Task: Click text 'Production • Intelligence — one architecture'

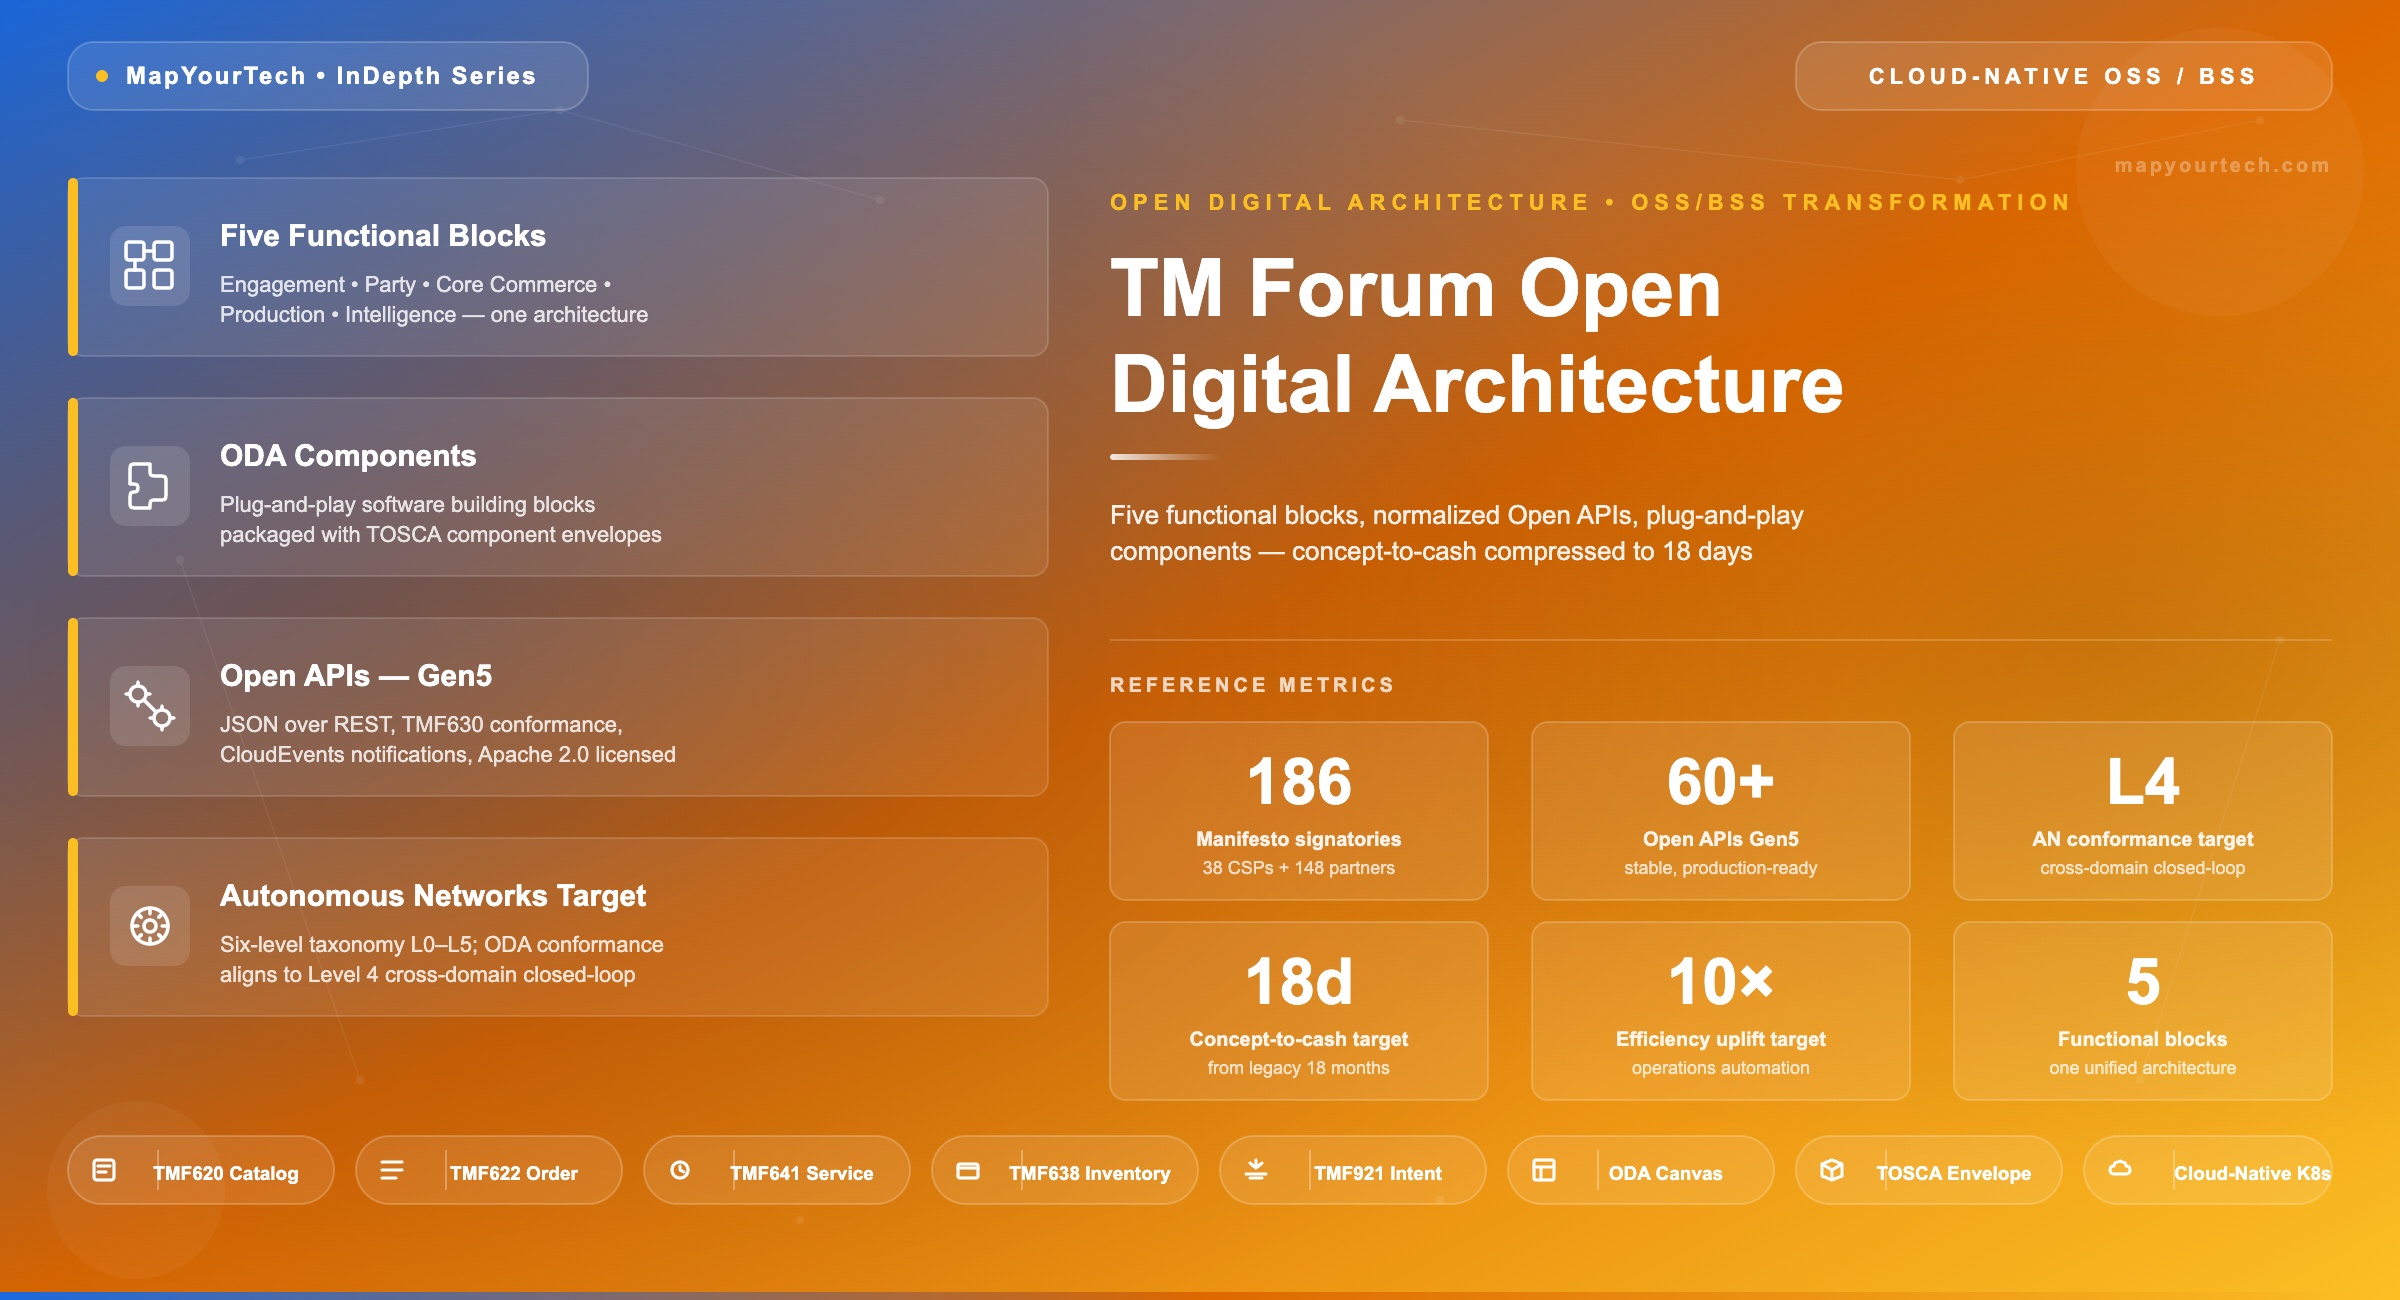Action: [x=434, y=315]
